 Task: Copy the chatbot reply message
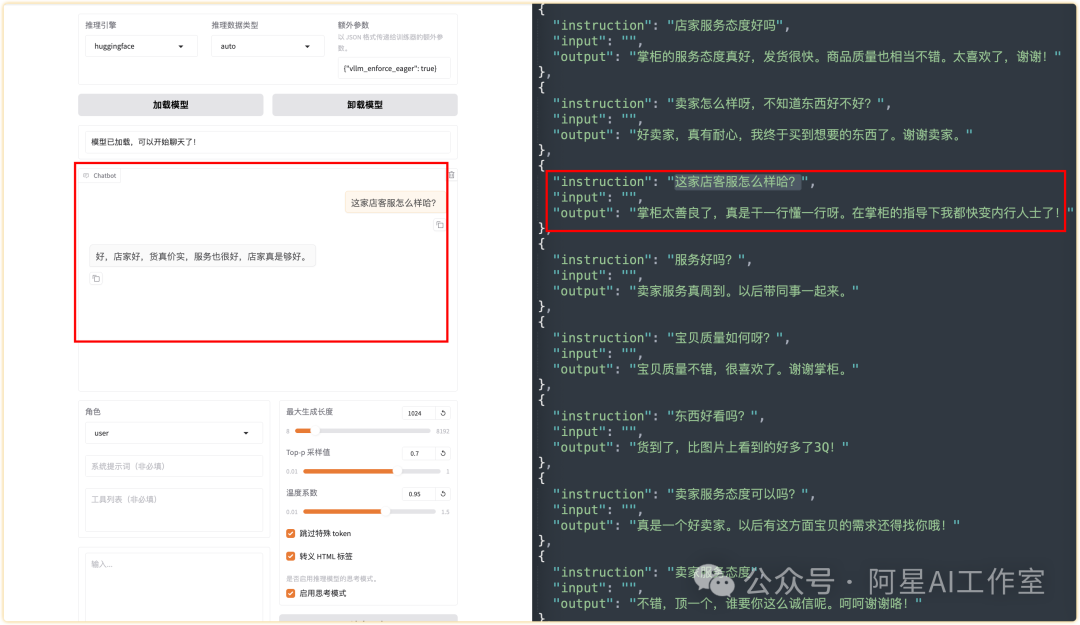pos(96,278)
